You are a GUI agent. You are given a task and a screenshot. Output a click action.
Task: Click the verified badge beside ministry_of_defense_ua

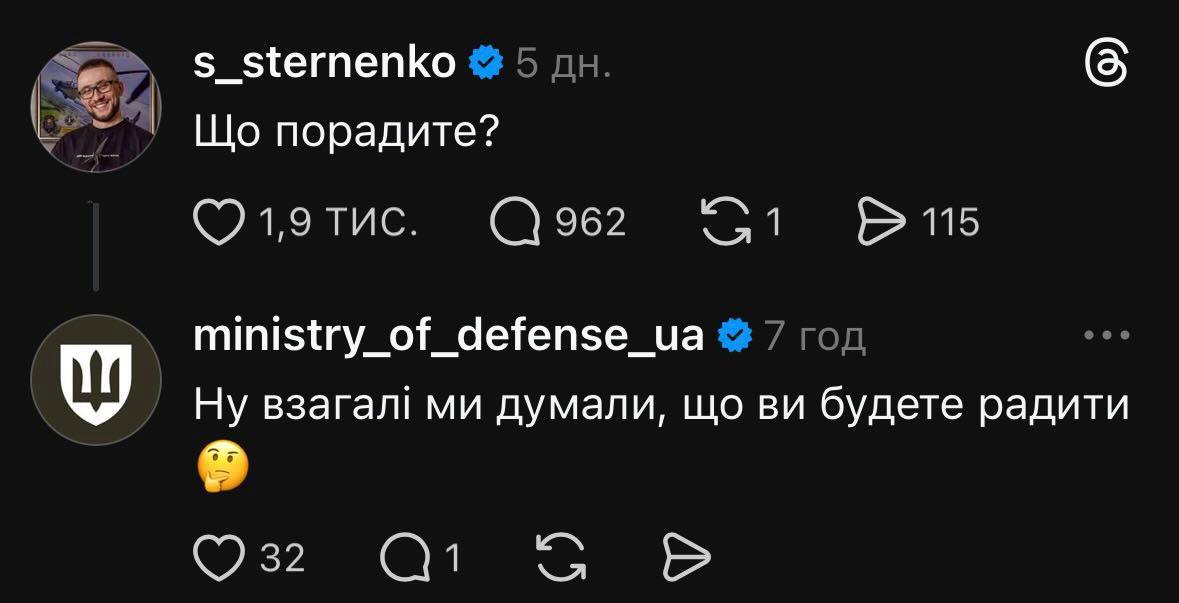click(735, 337)
